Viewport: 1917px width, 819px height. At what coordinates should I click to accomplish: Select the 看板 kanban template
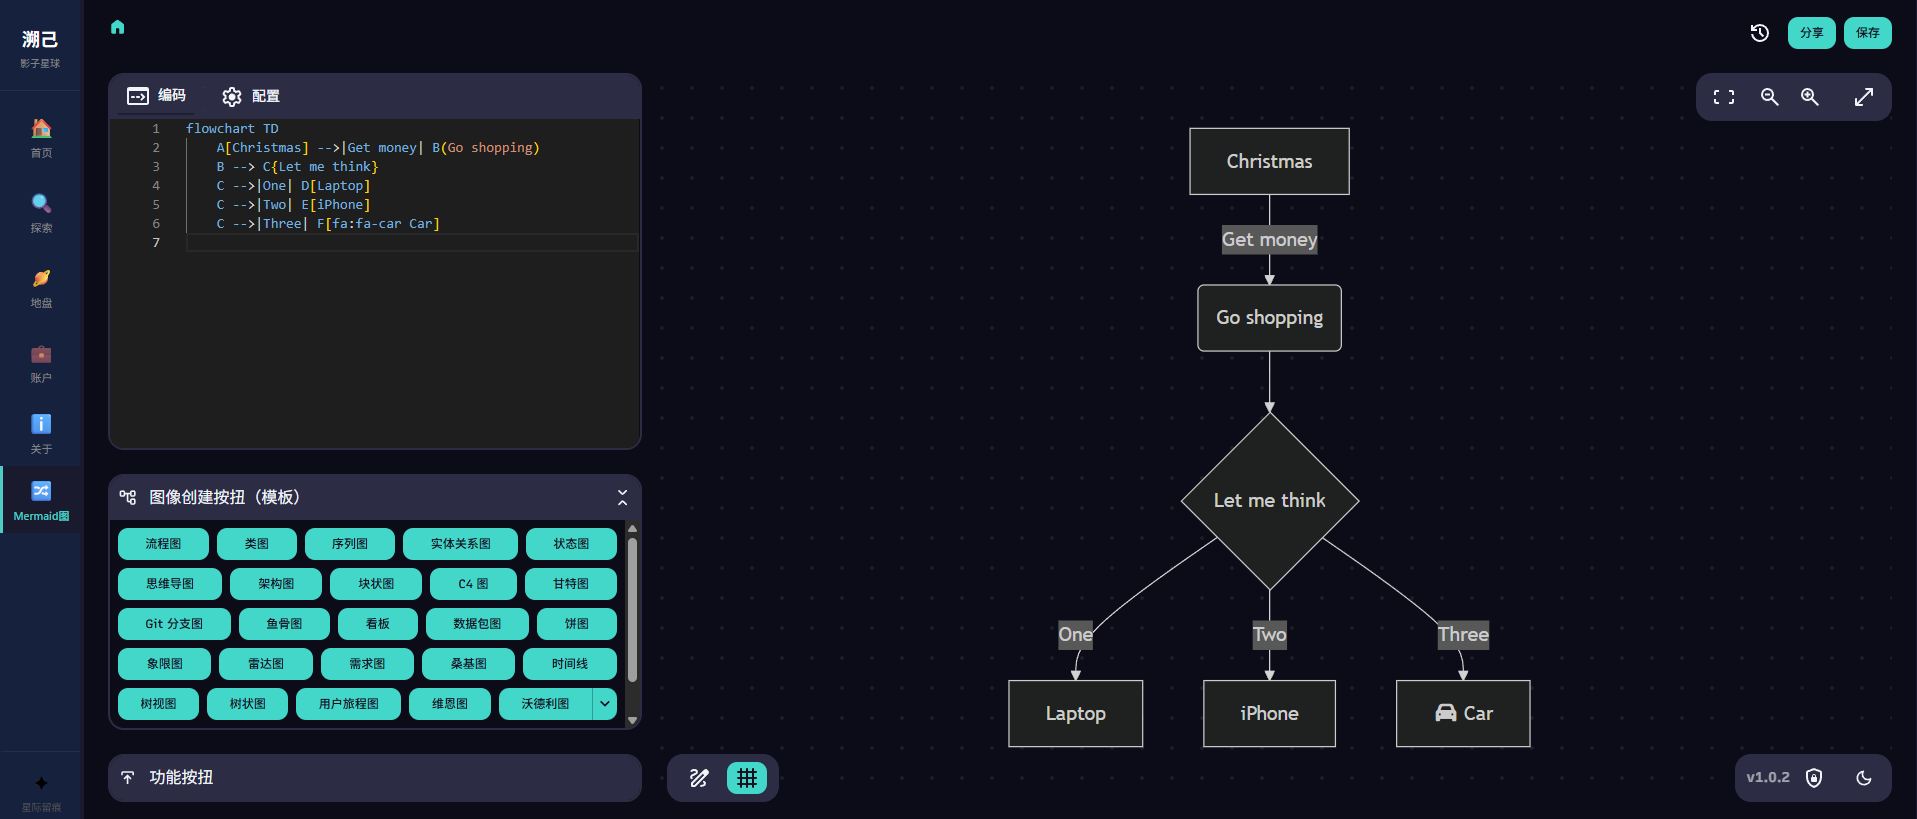tap(378, 624)
